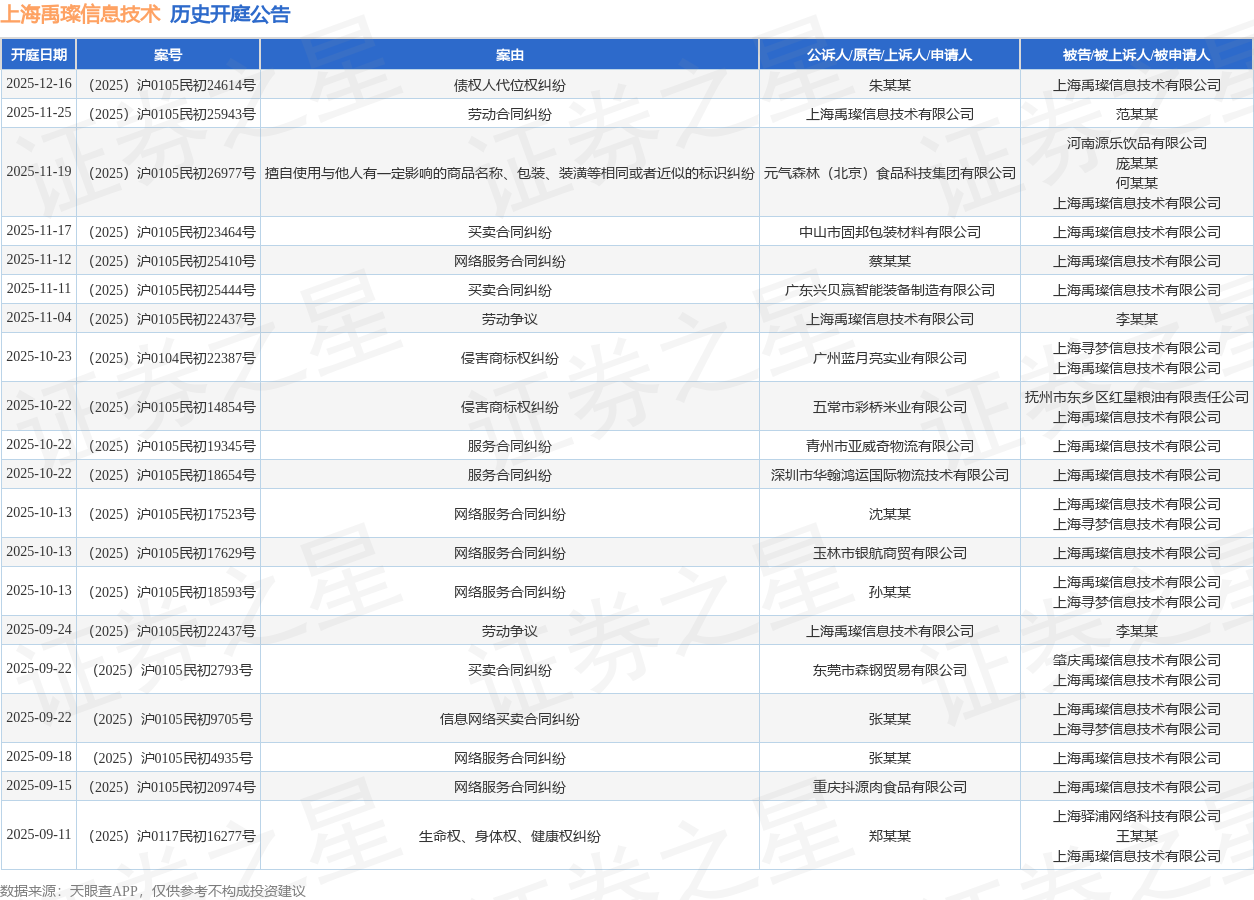Image resolution: width=1254 pixels, height=900 pixels.
Task: Click plaintiff '五常市彩桥米业有限公司'
Action: click(x=890, y=407)
